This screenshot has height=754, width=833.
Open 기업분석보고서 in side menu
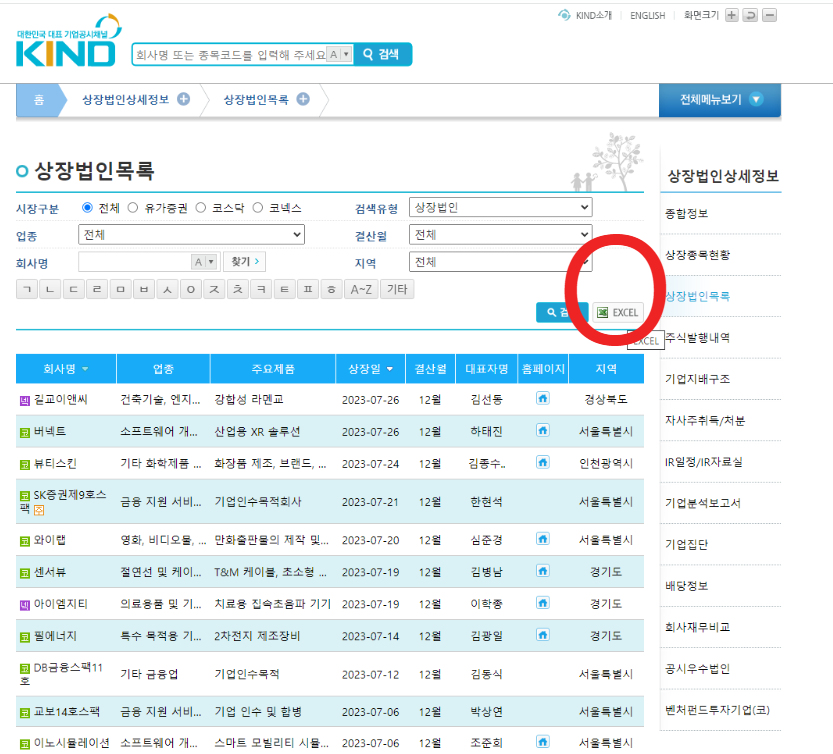coord(703,503)
